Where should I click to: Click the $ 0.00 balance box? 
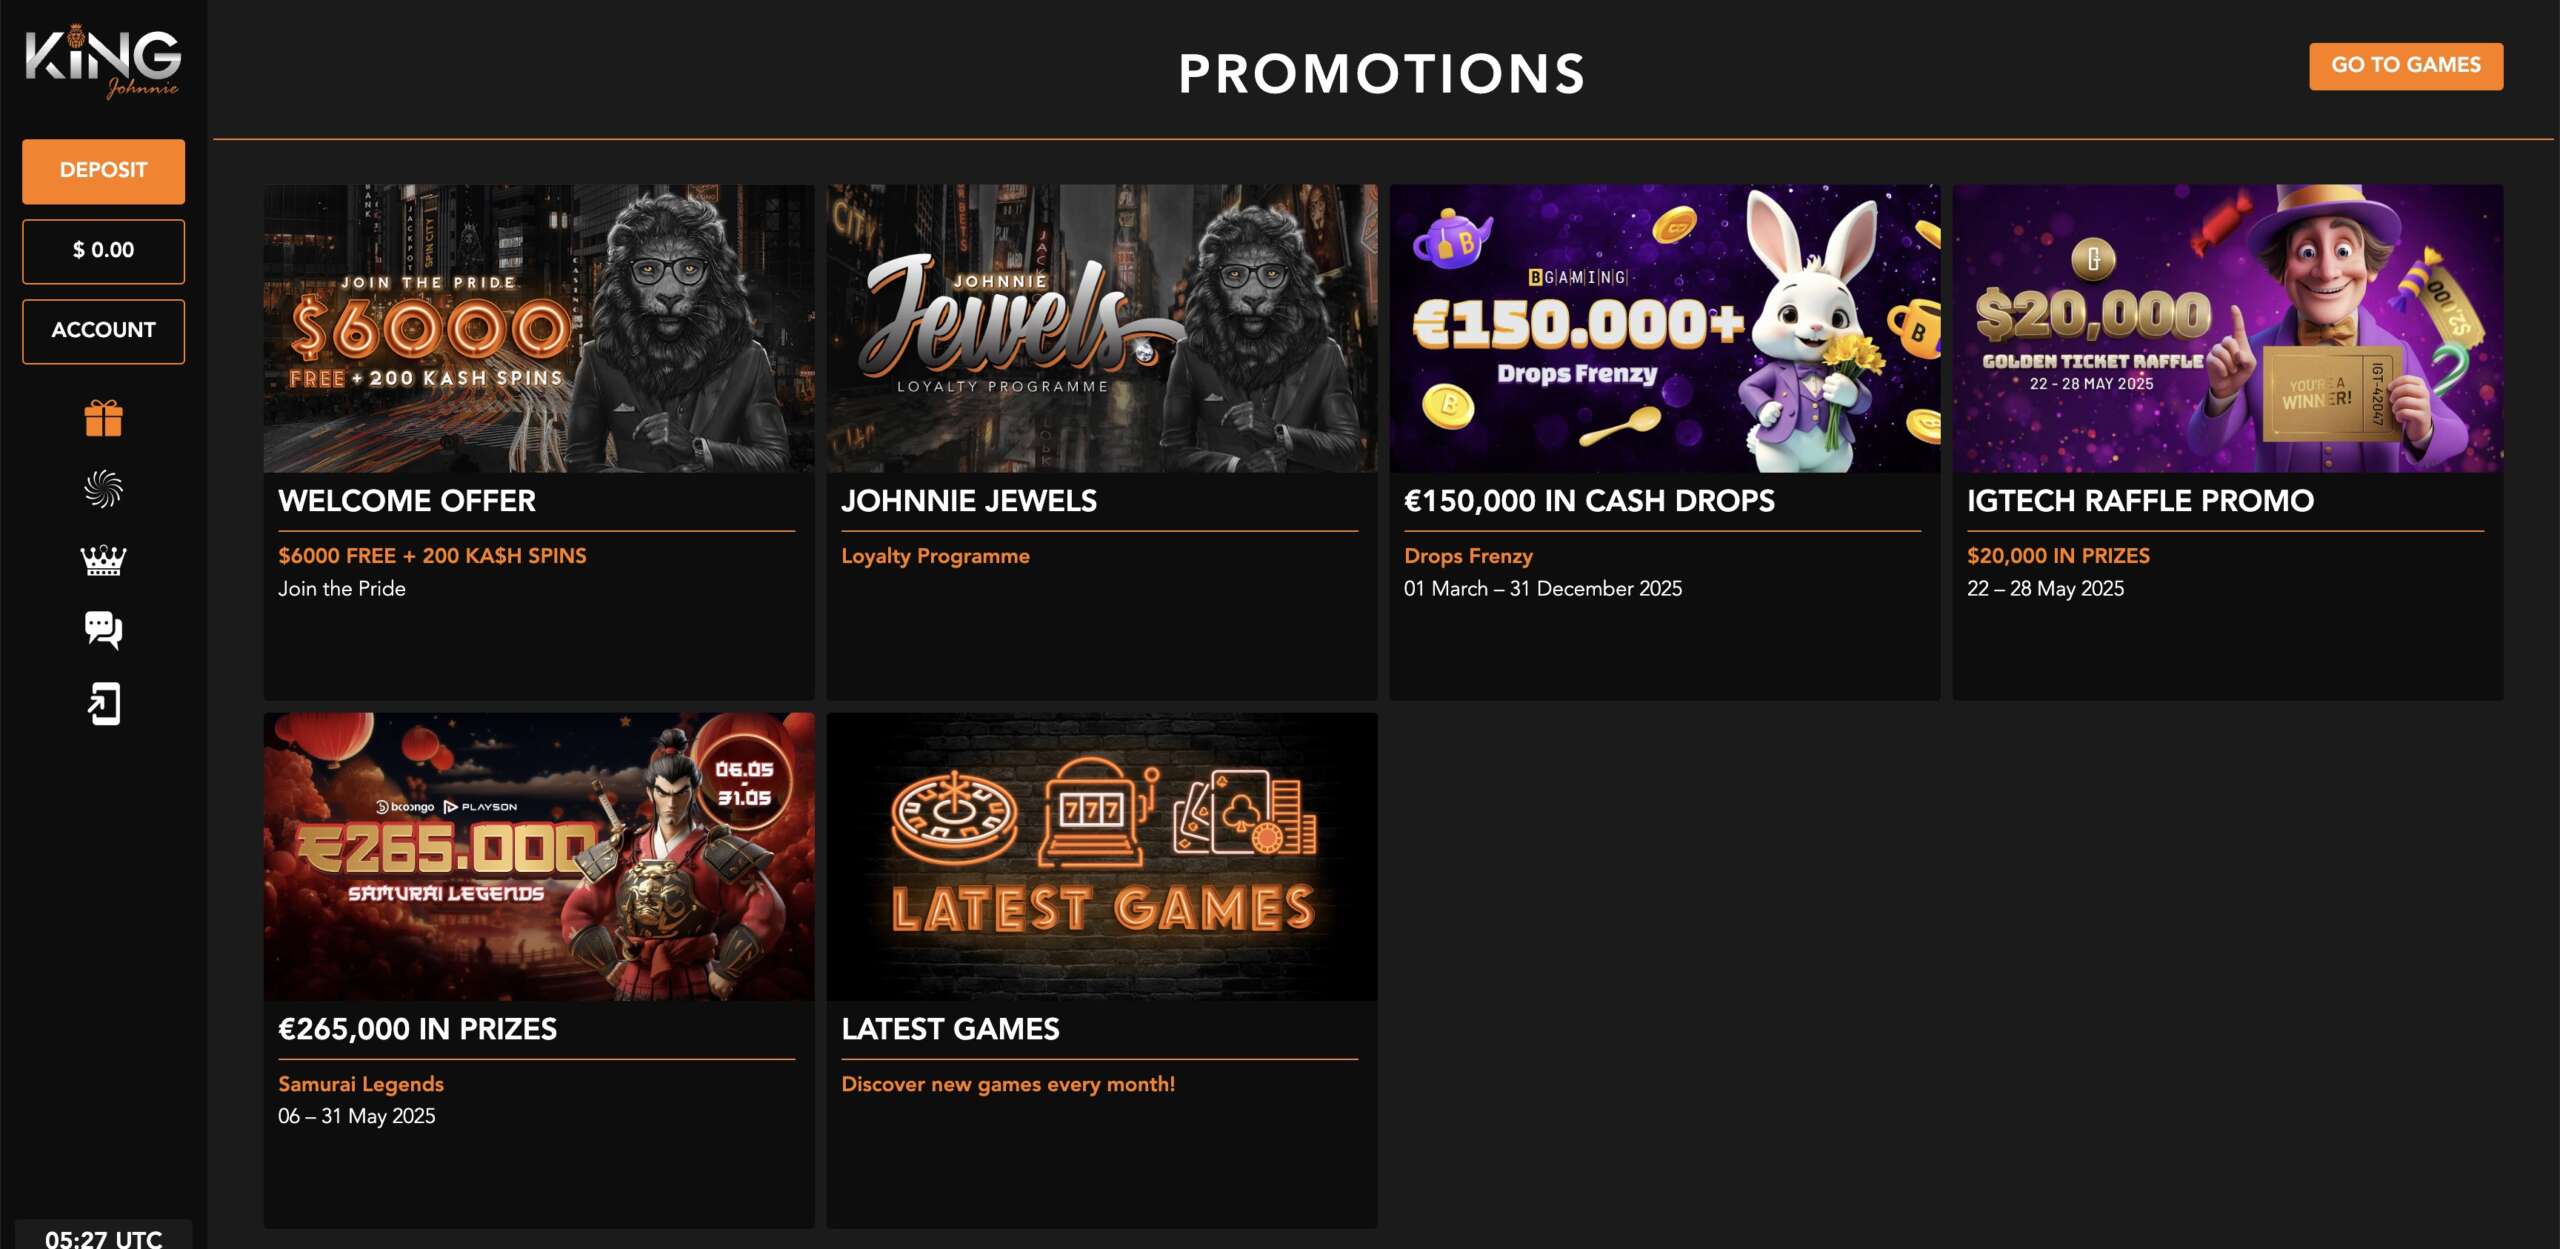click(103, 251)
